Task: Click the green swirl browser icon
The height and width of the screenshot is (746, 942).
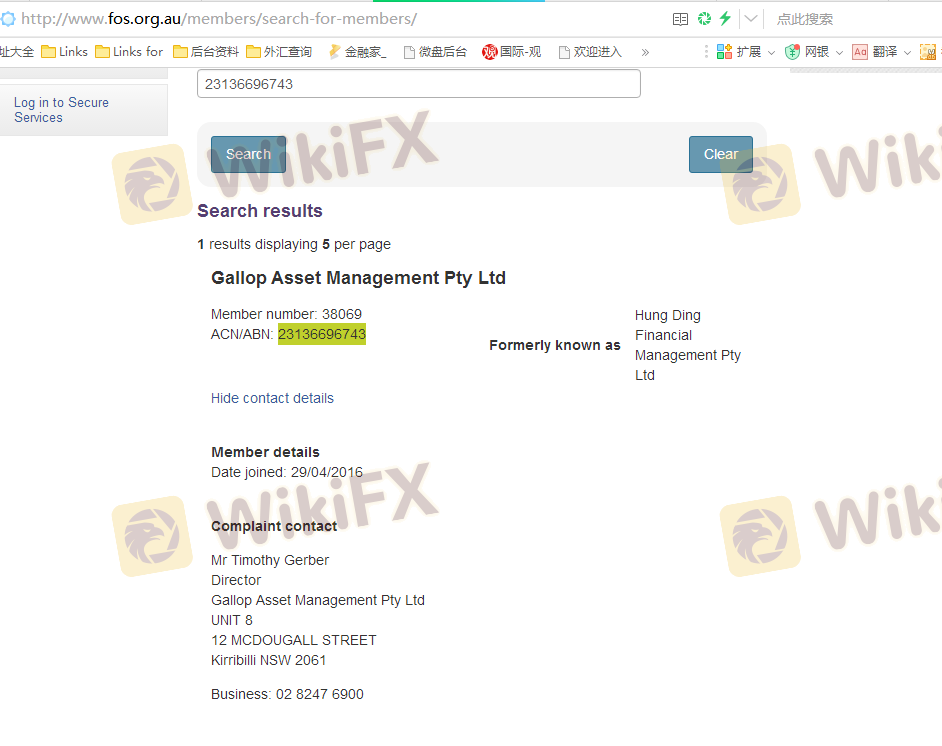Action: 704,19
